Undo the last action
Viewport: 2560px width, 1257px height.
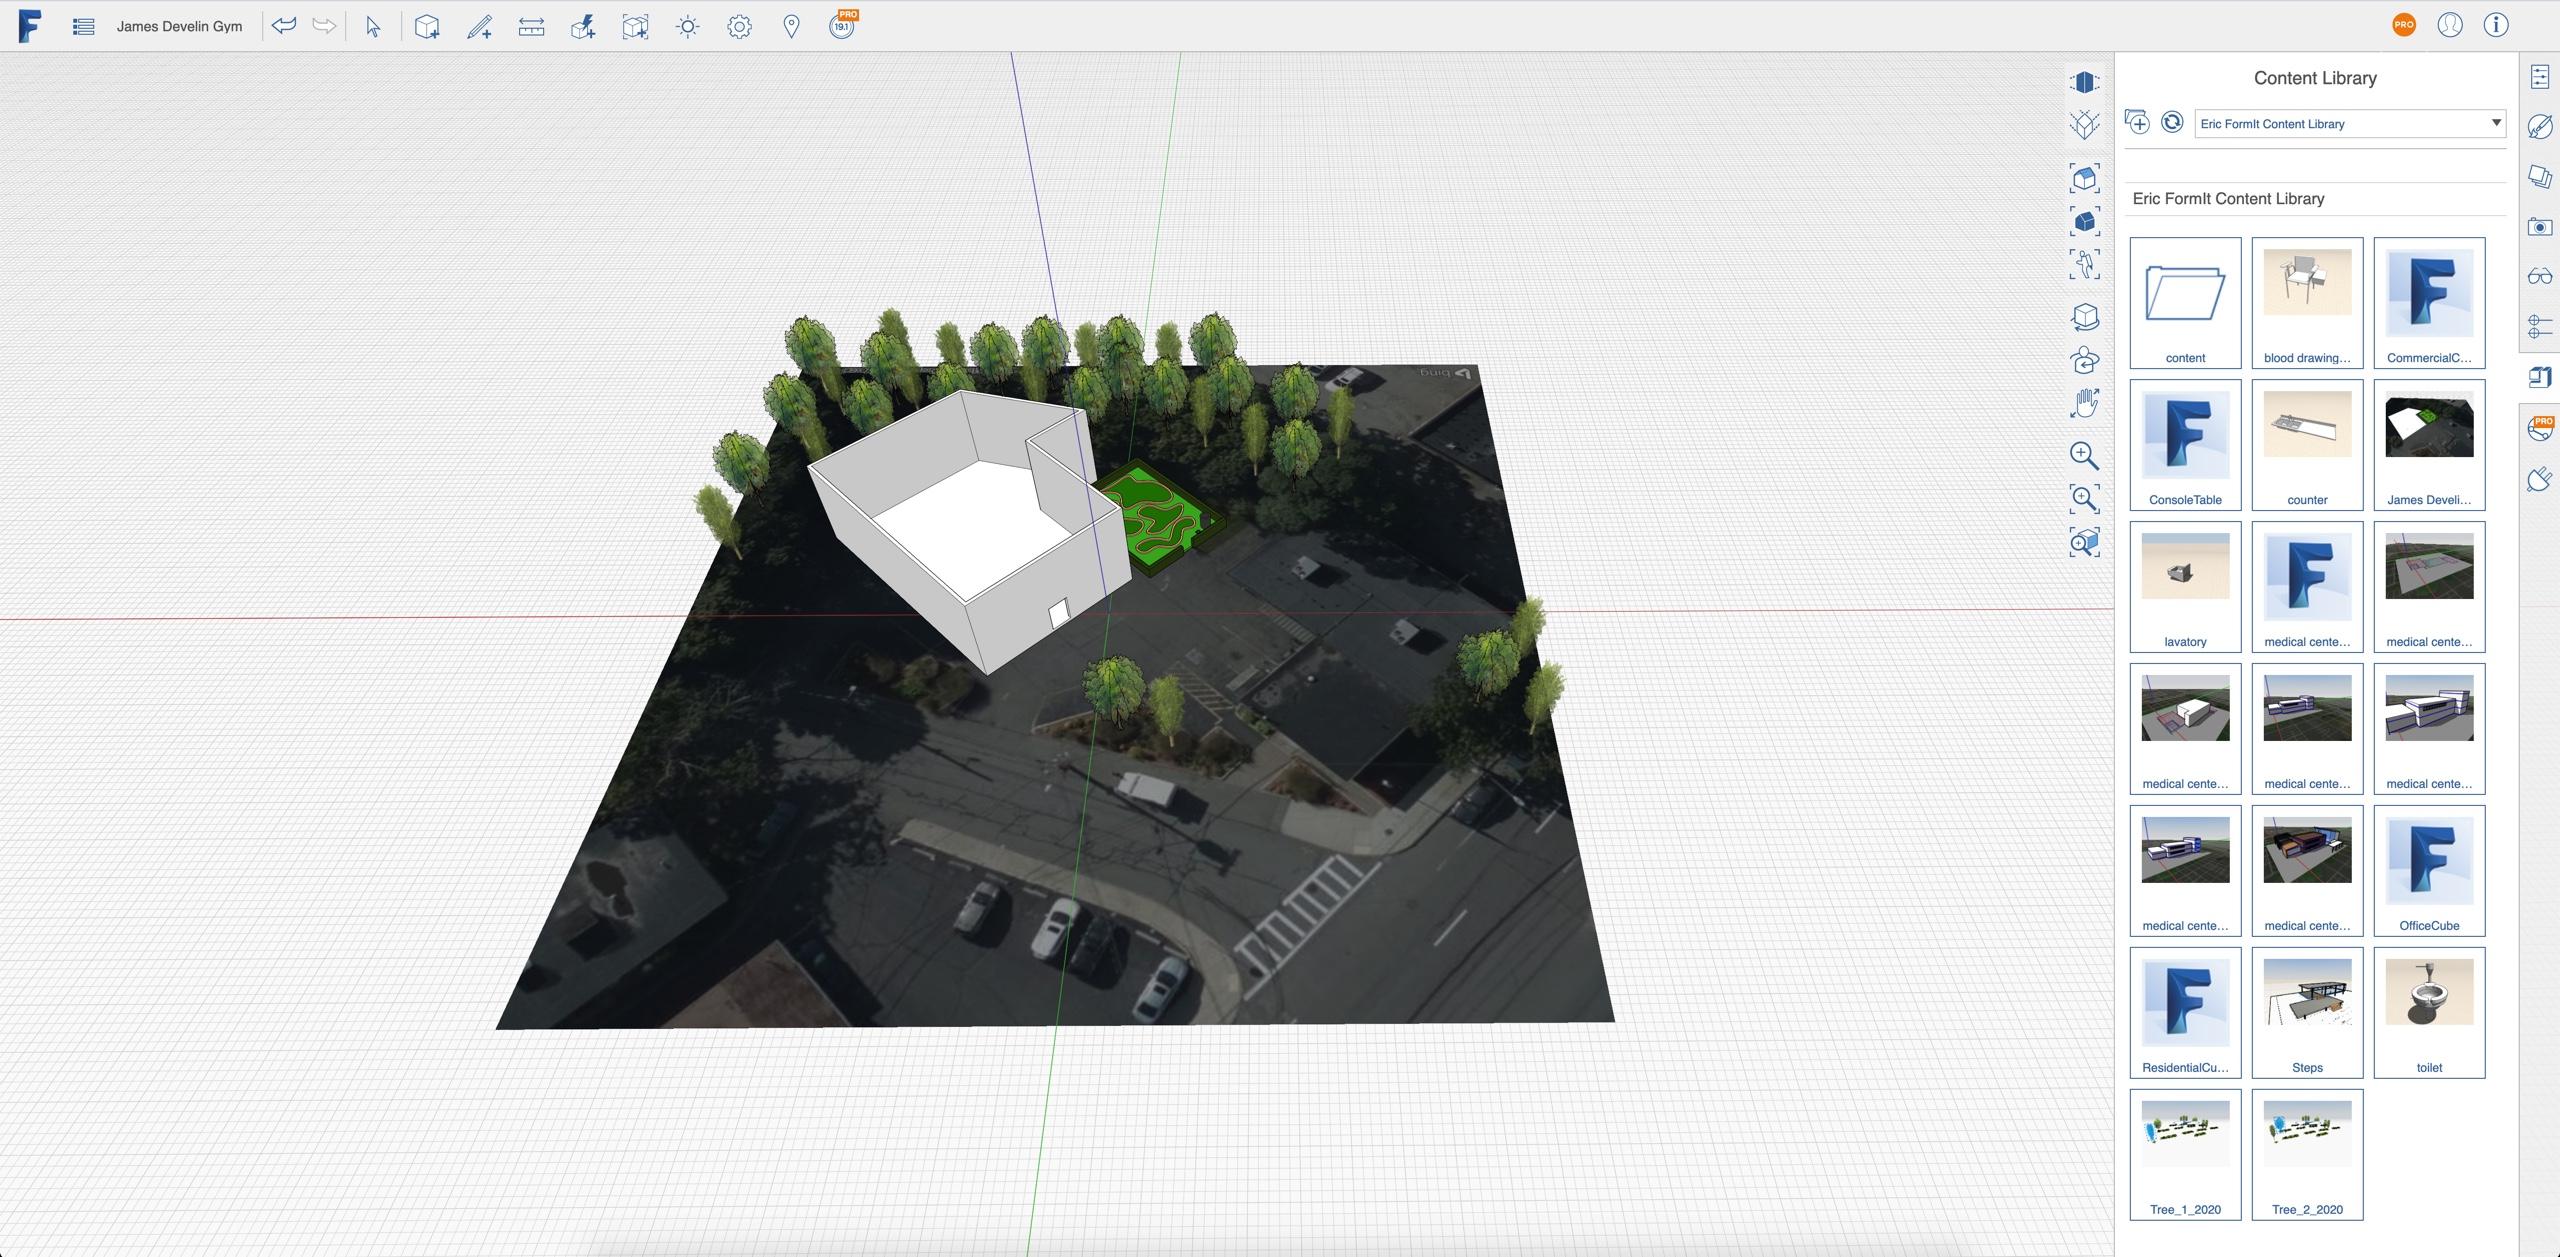point(284,26)
